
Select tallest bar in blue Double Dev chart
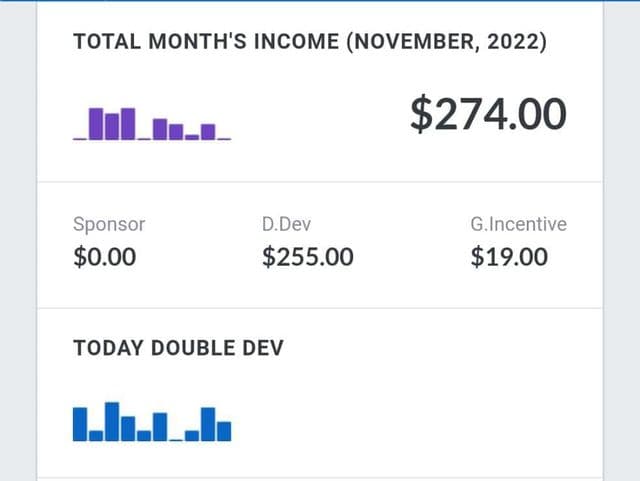pyautogui.click(x=113, y=421)
